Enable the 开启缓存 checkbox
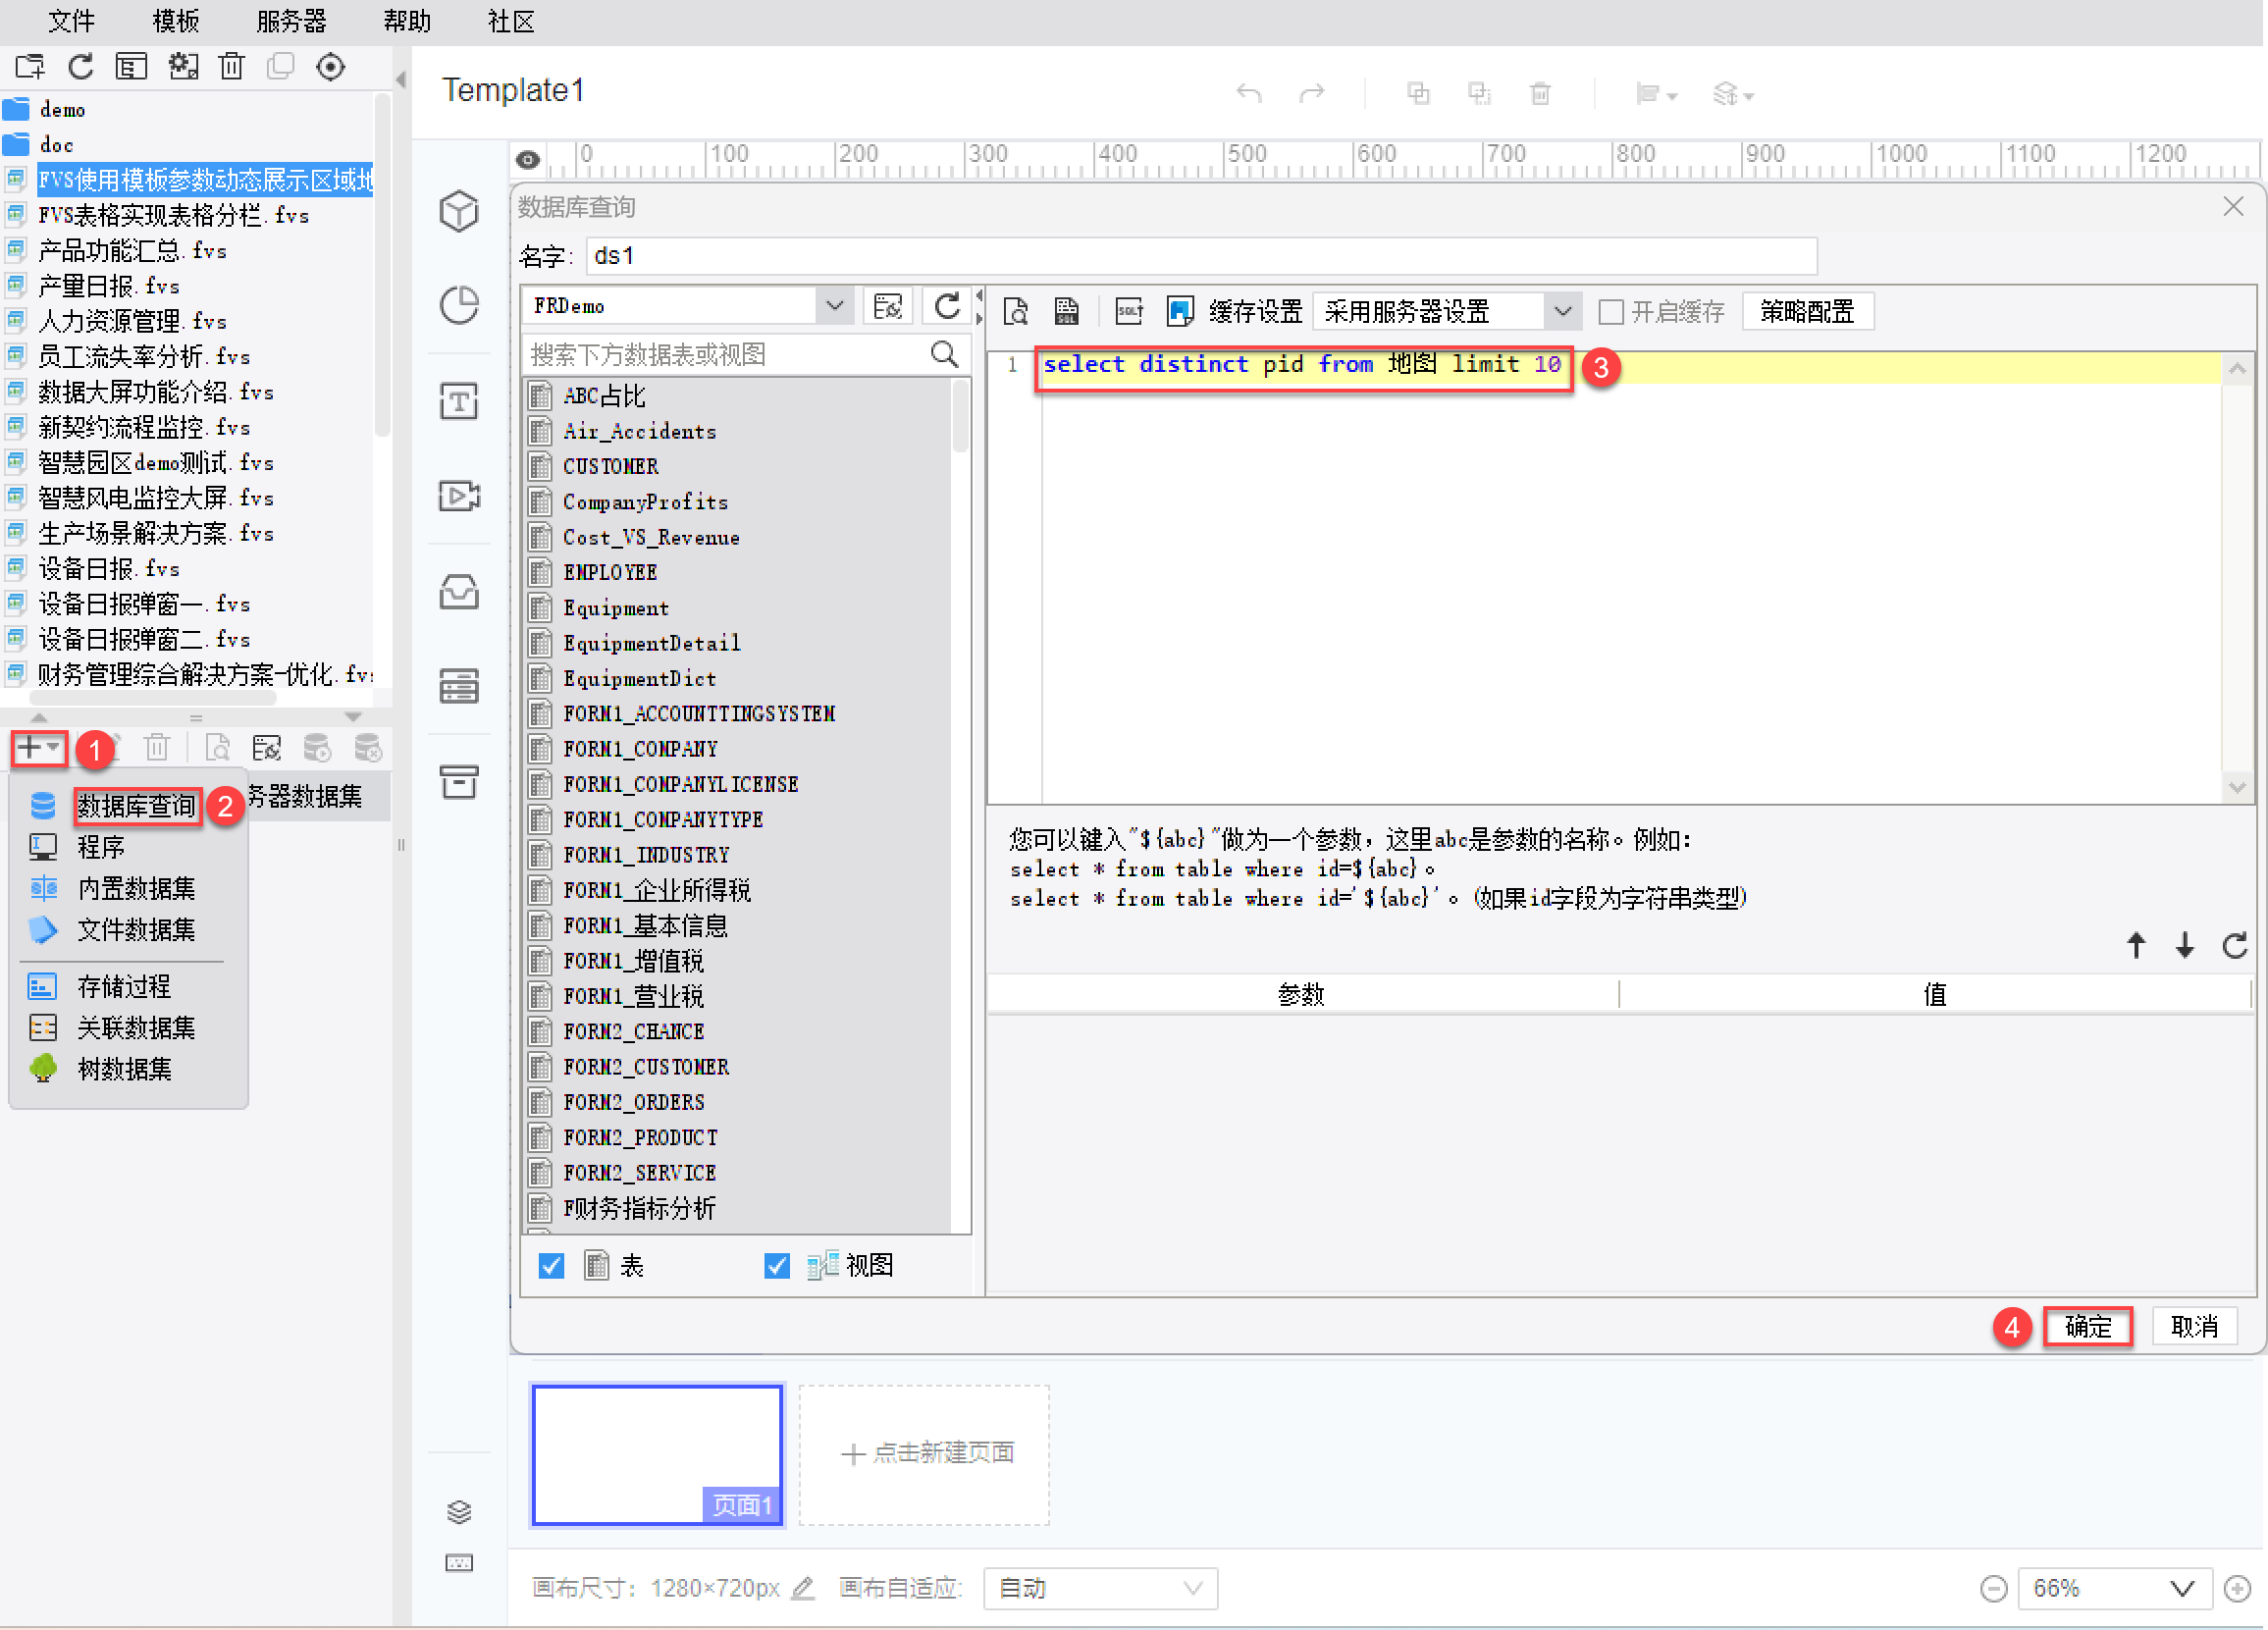This screenshot has width=2268, height=1630. (1611, 312)
